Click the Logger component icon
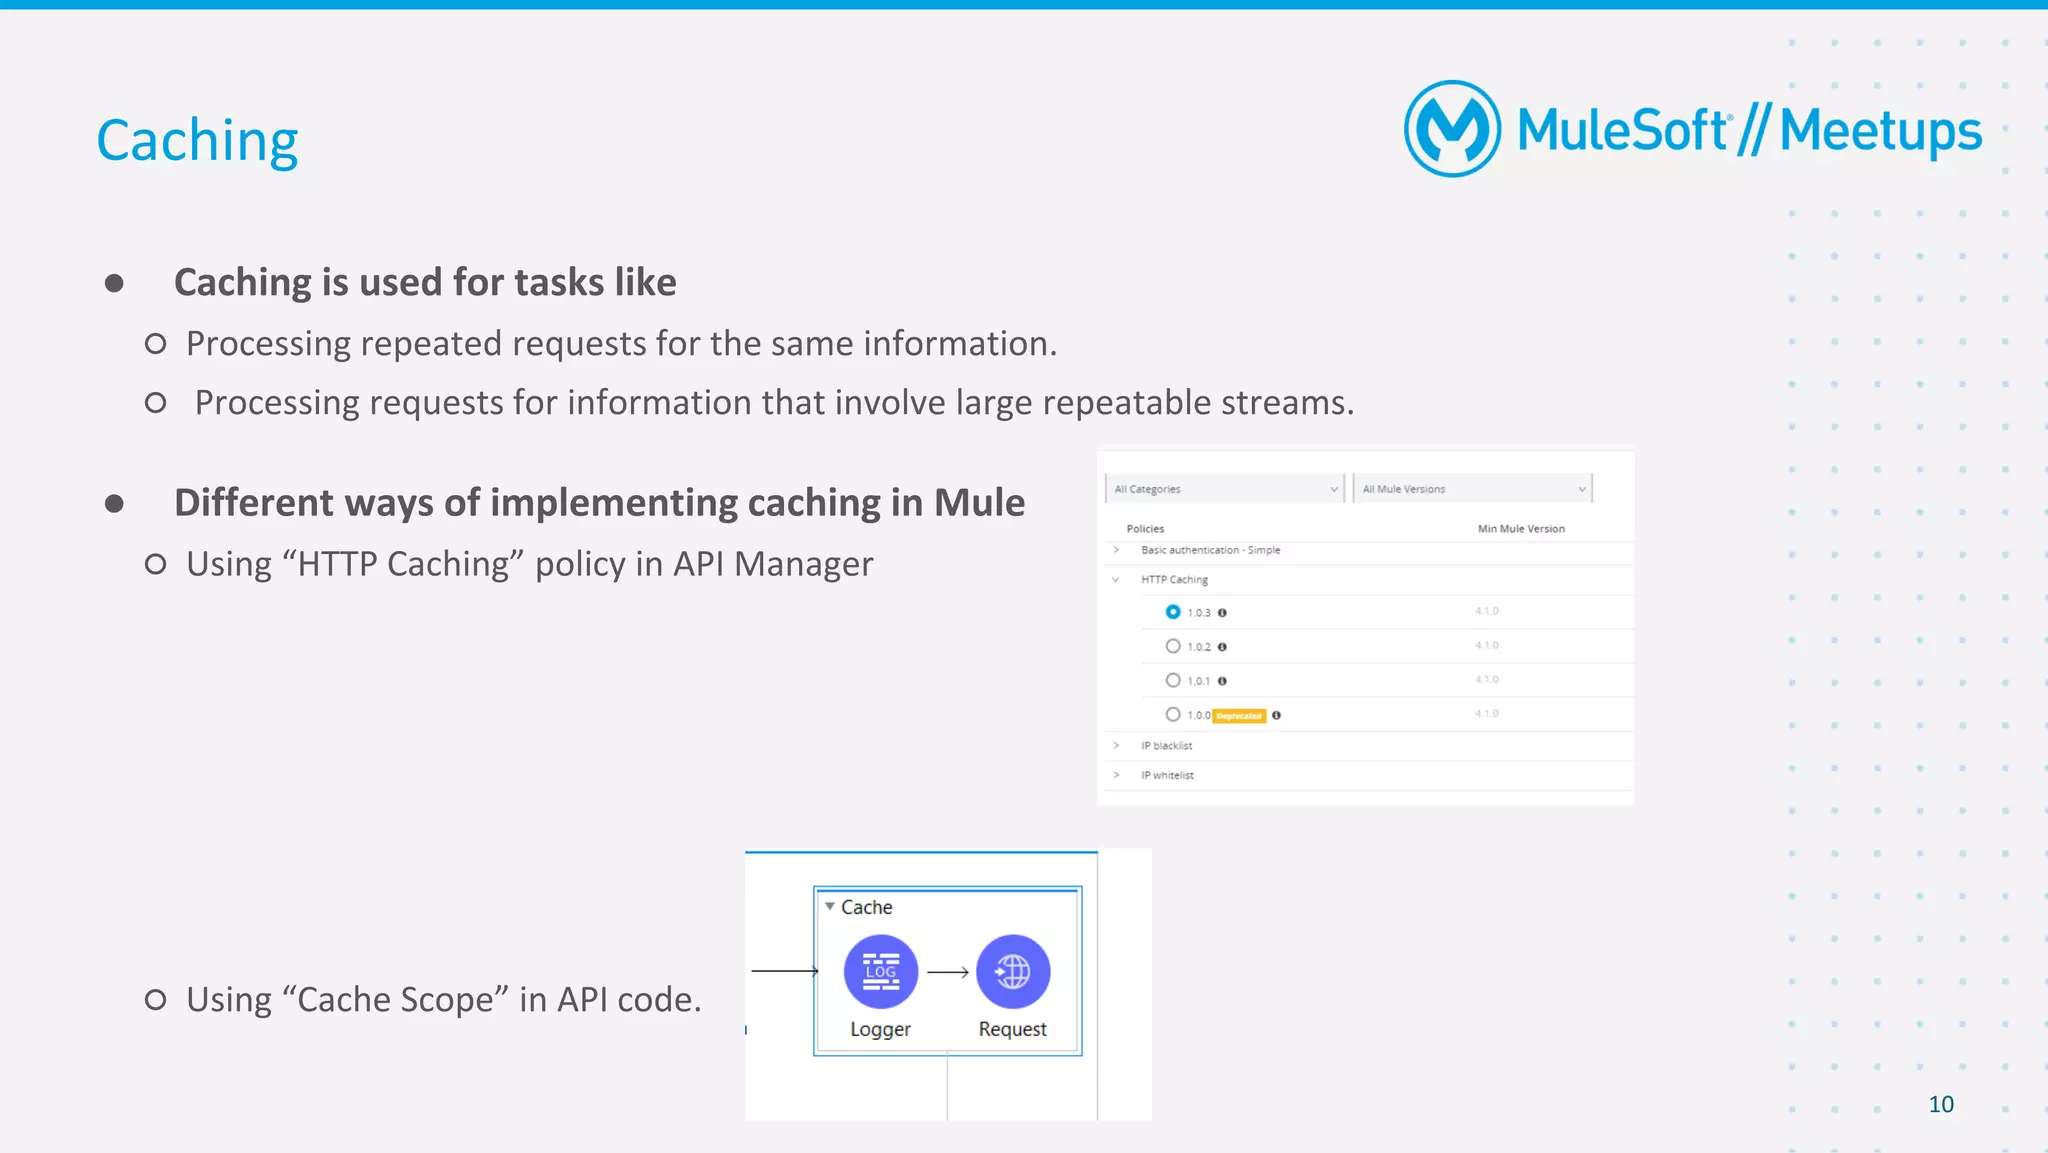This screenshot has height=1153, width=2048. 880,971
